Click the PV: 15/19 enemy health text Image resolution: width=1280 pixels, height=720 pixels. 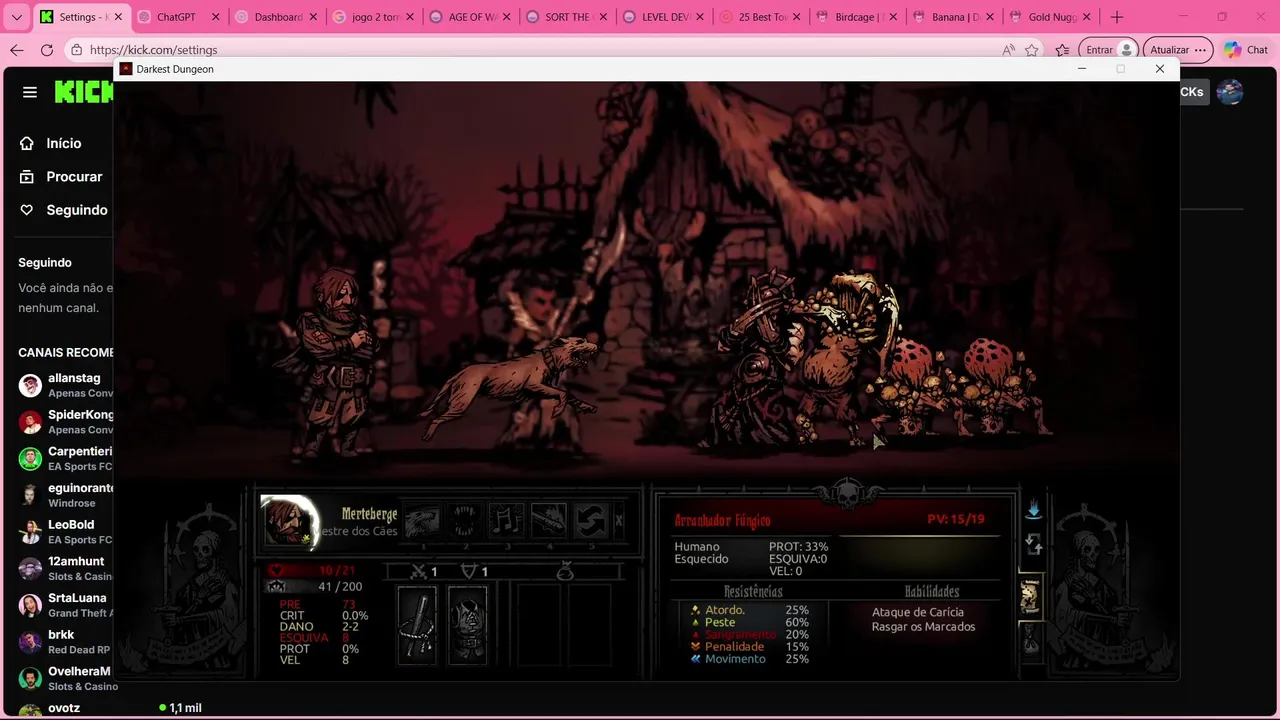955,520
